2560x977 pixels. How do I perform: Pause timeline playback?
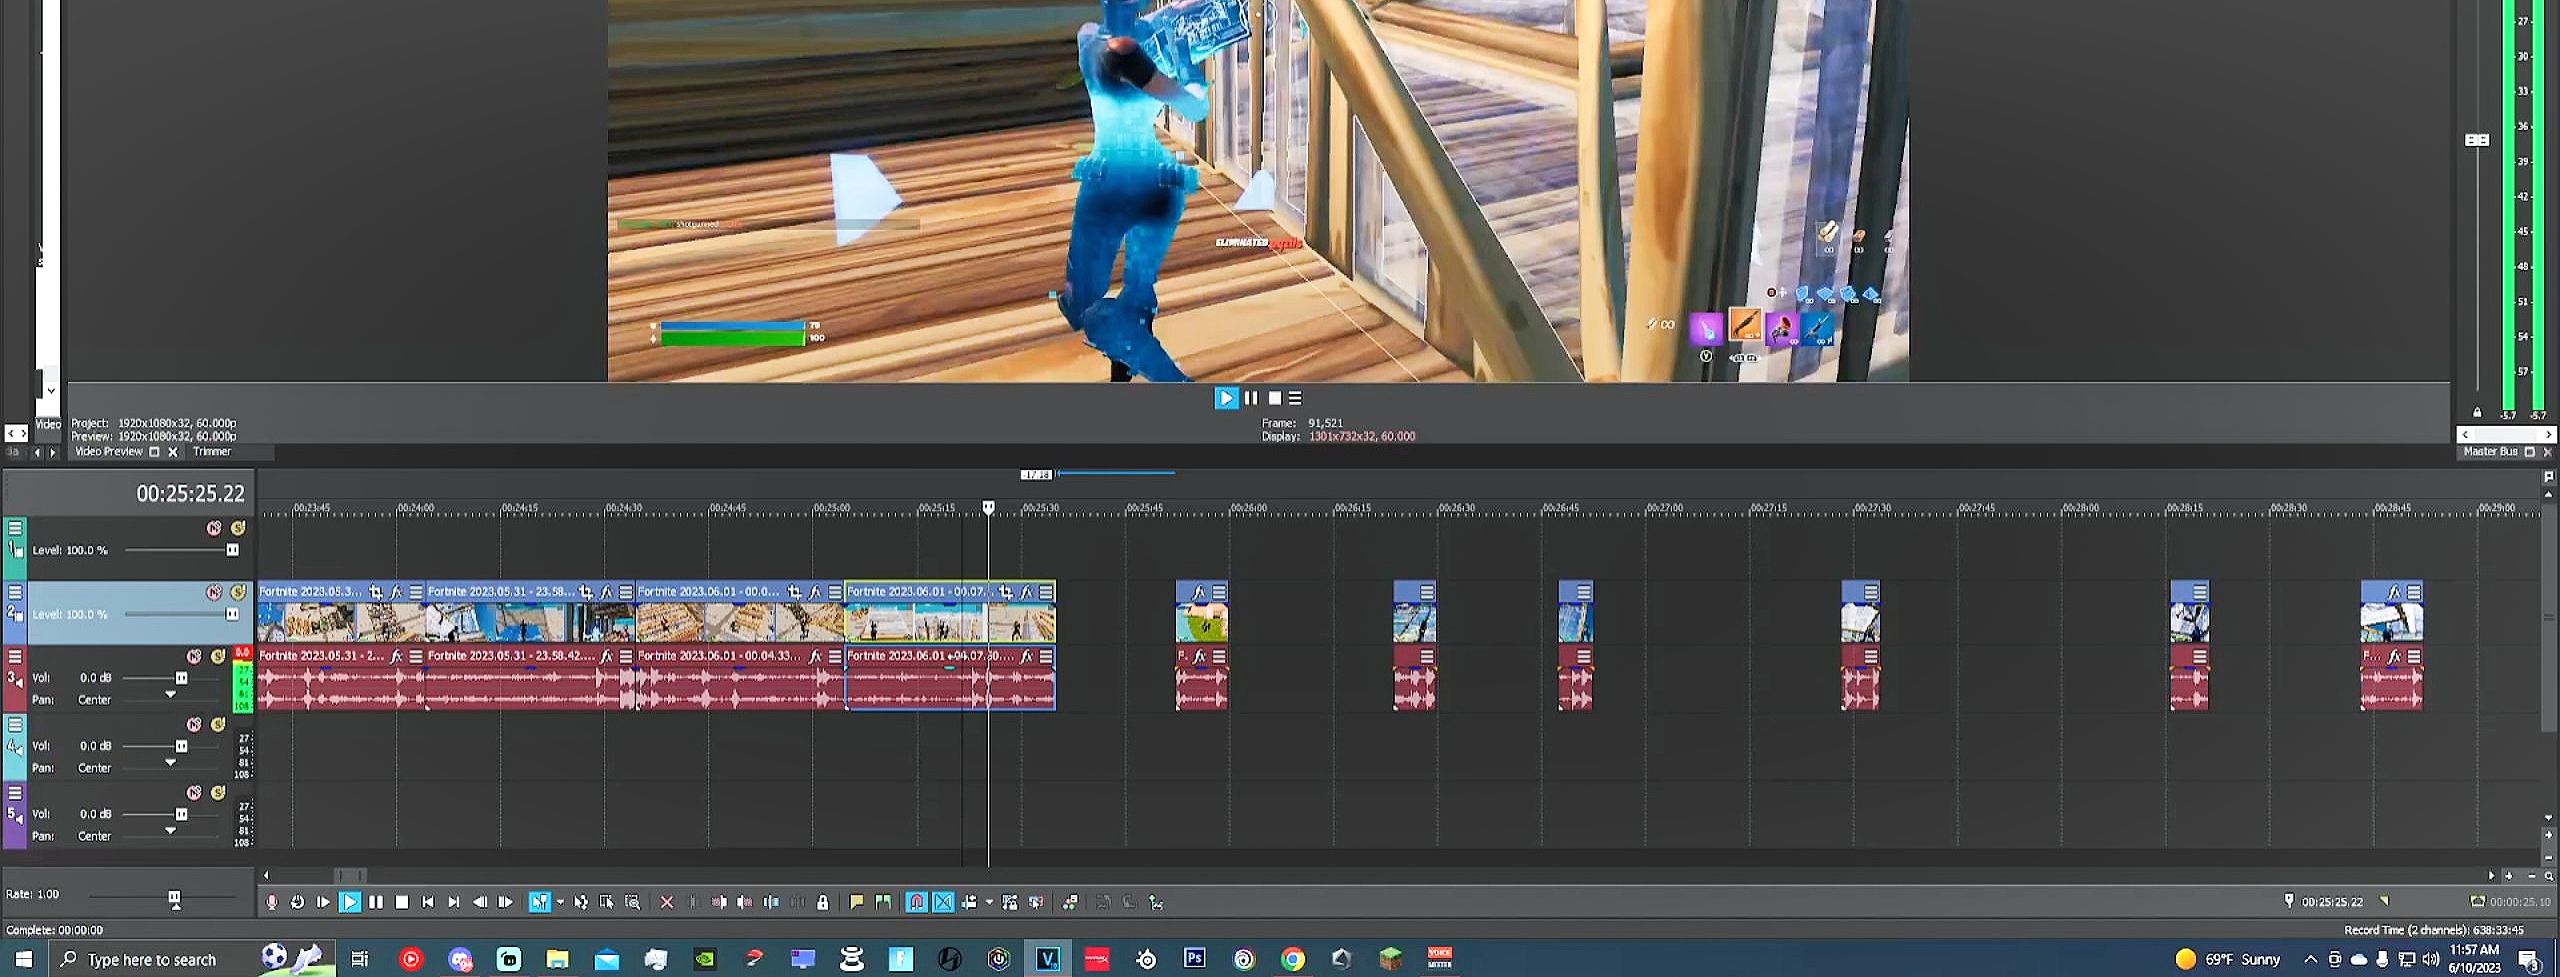click(x=376, y=902)
